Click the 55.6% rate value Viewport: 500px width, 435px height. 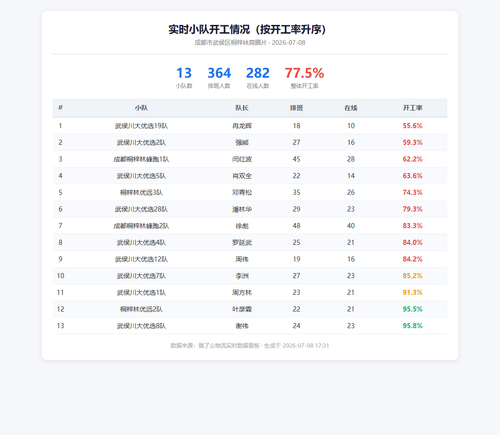tap(413, 126)
